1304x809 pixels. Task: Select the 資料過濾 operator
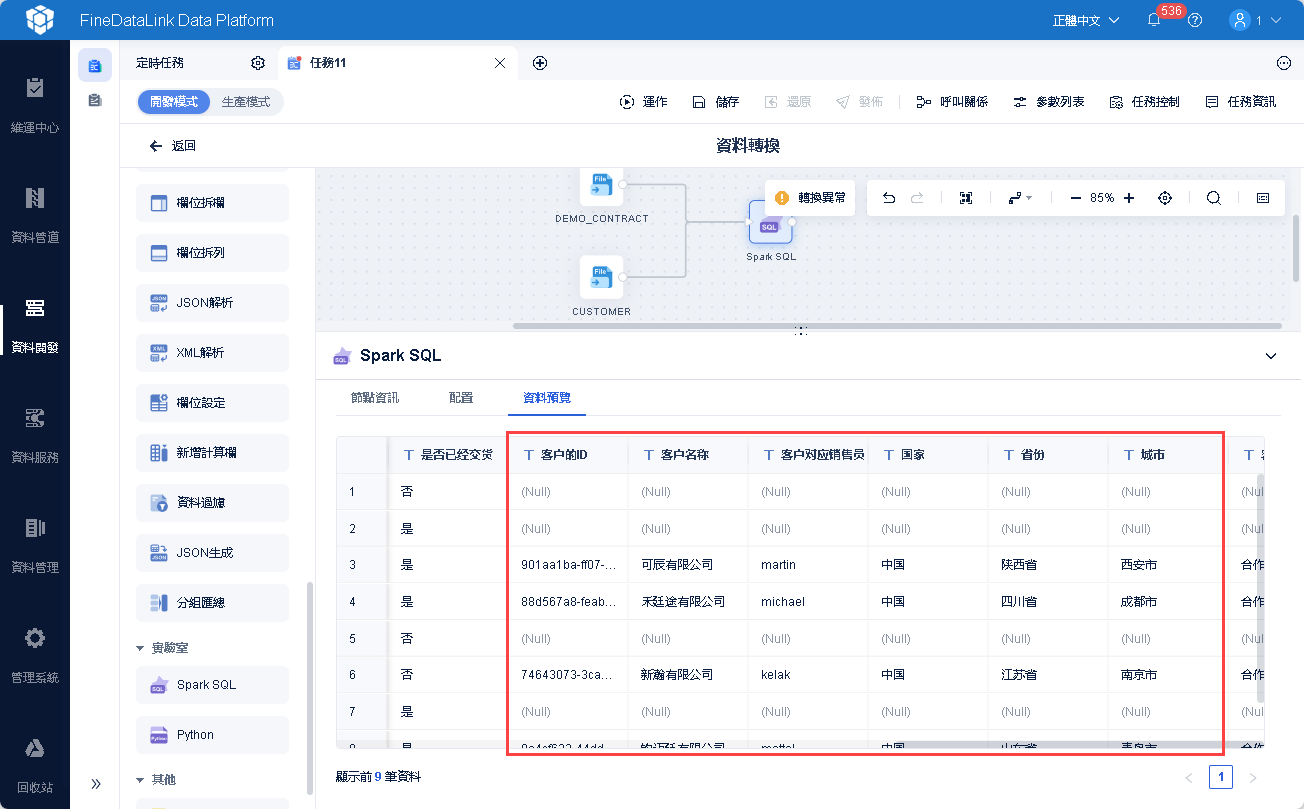(x=212, y=503)
